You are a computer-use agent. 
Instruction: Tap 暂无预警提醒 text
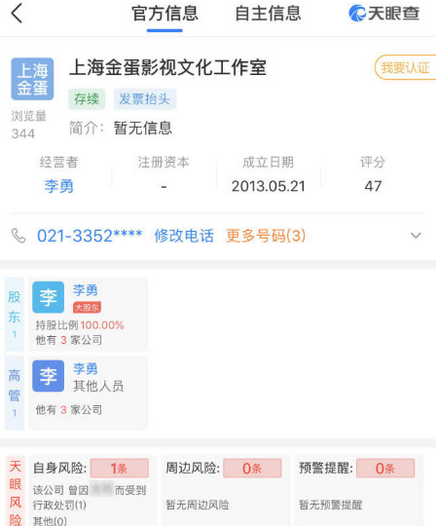(330, 505)
